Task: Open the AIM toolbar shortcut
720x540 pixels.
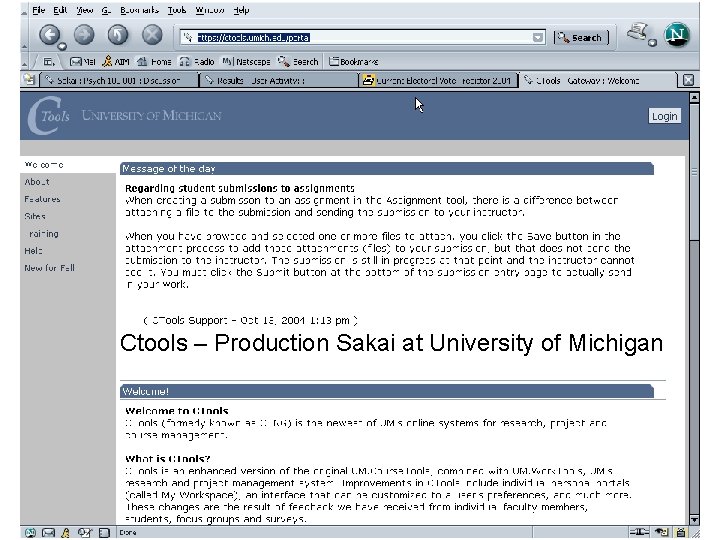Action: click(x=116, y=62)
